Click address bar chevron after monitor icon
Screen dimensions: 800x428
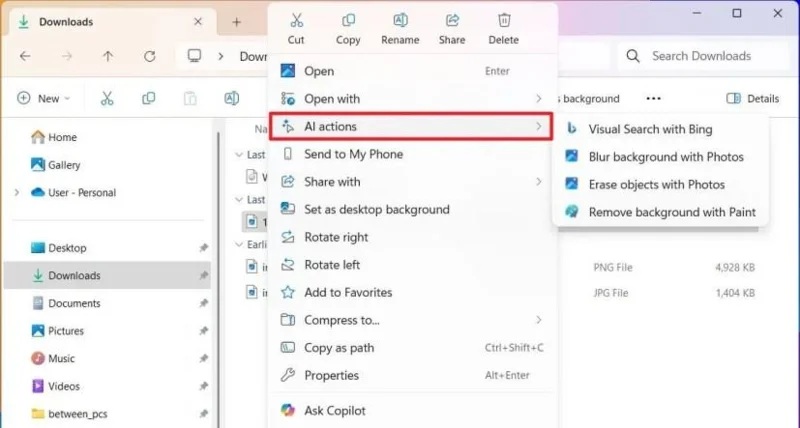click(221, 56)
